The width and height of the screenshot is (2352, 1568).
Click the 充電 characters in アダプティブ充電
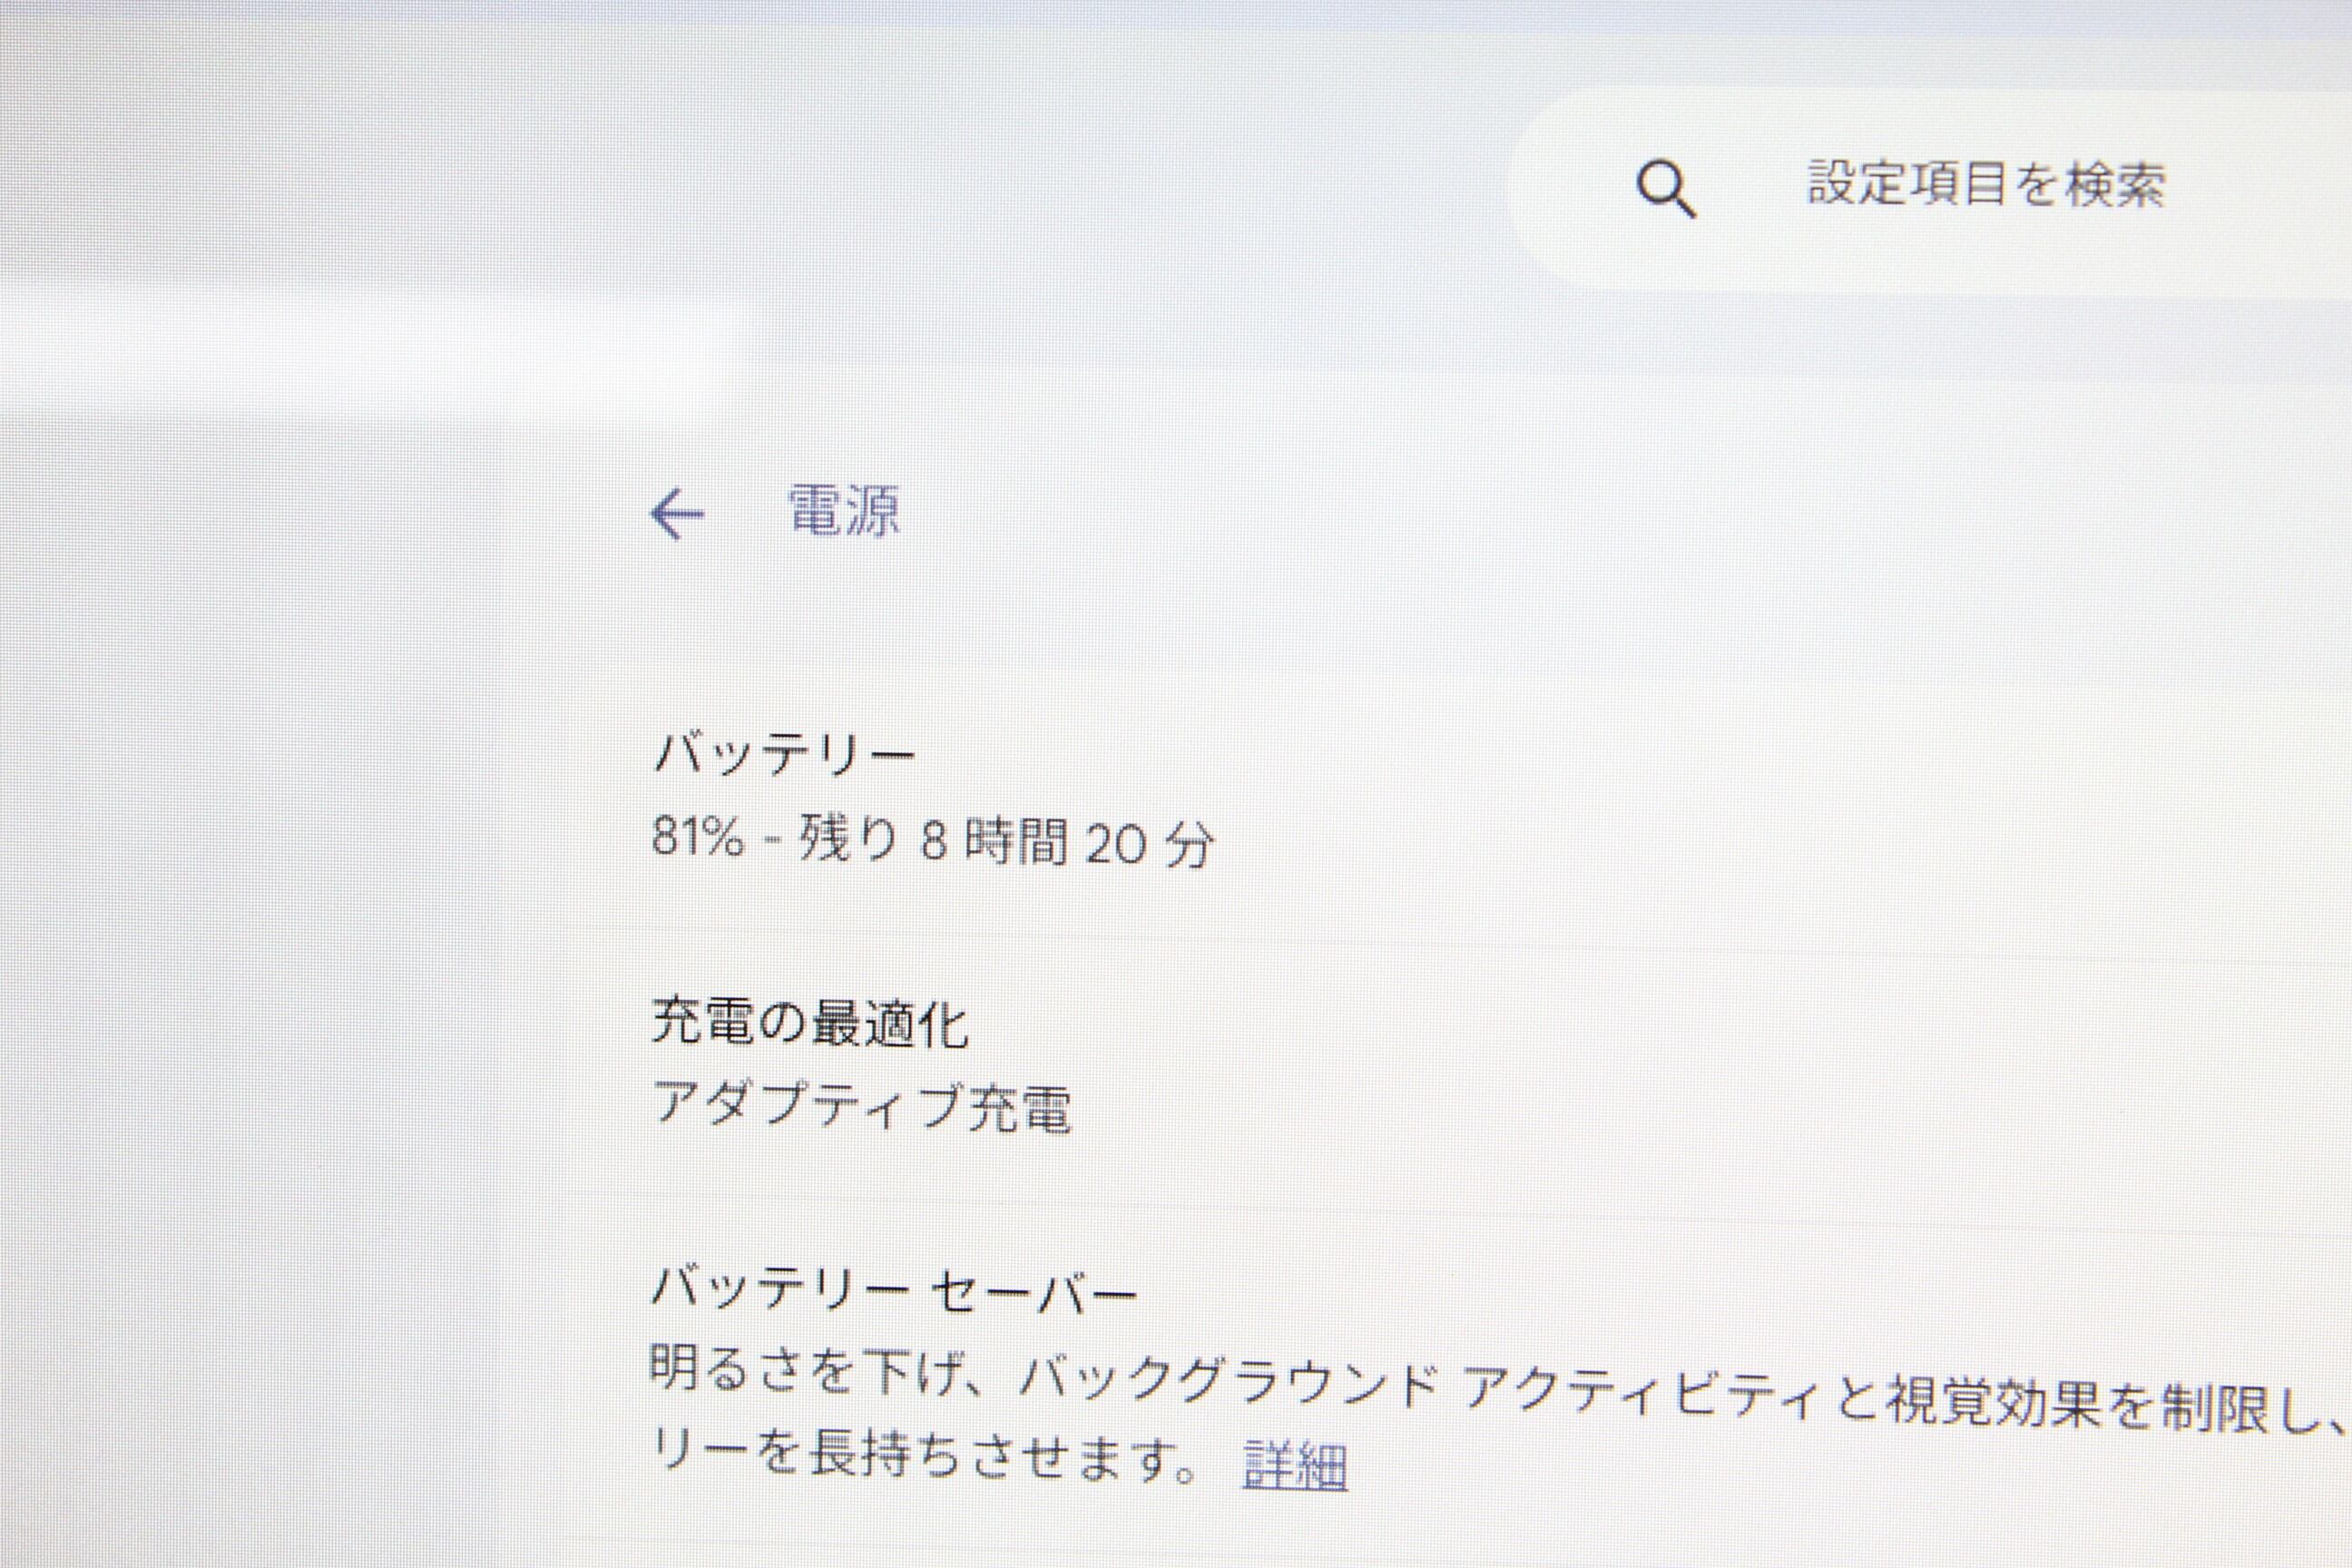click(1020, 1109)
